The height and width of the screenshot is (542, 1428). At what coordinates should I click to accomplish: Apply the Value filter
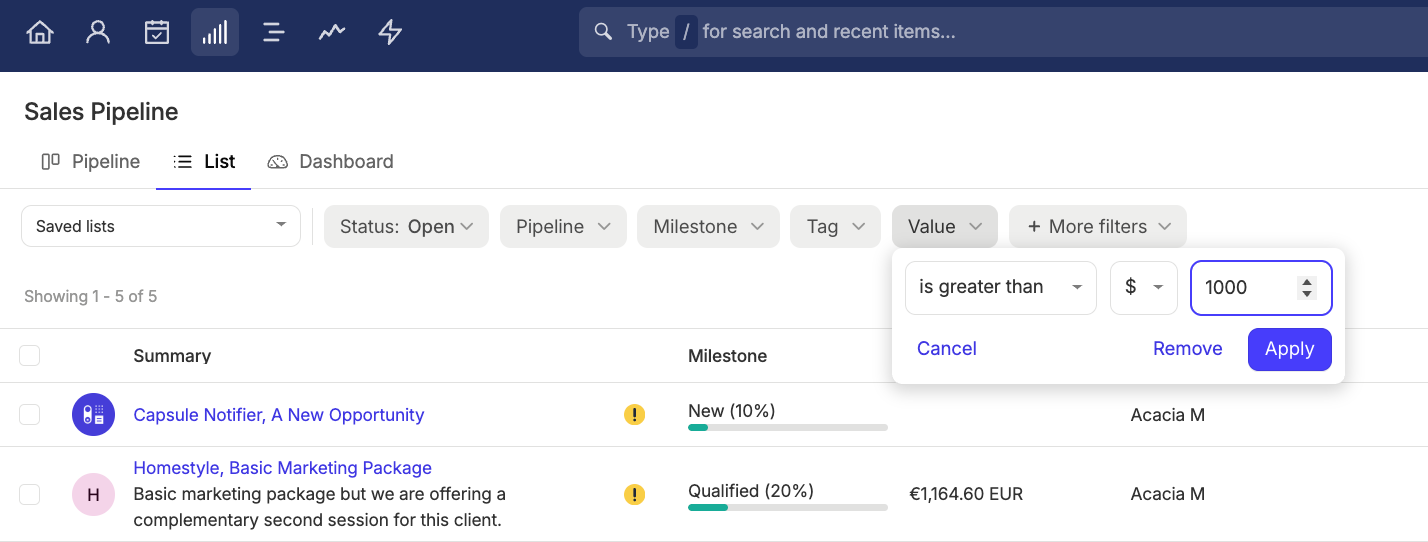pyautogui.click(x=1290, y=349)
